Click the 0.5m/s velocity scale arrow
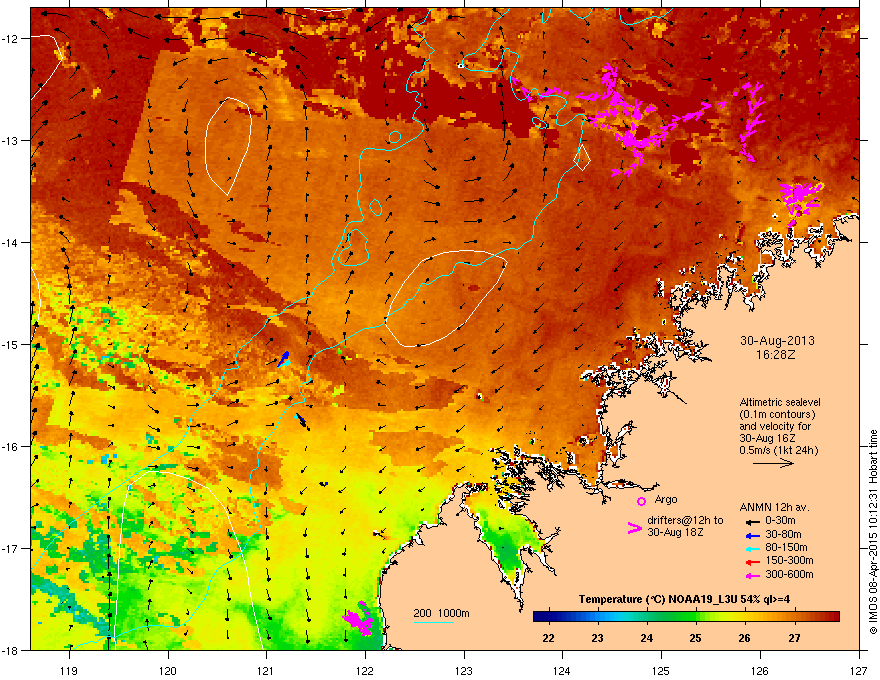 point(773,463)
